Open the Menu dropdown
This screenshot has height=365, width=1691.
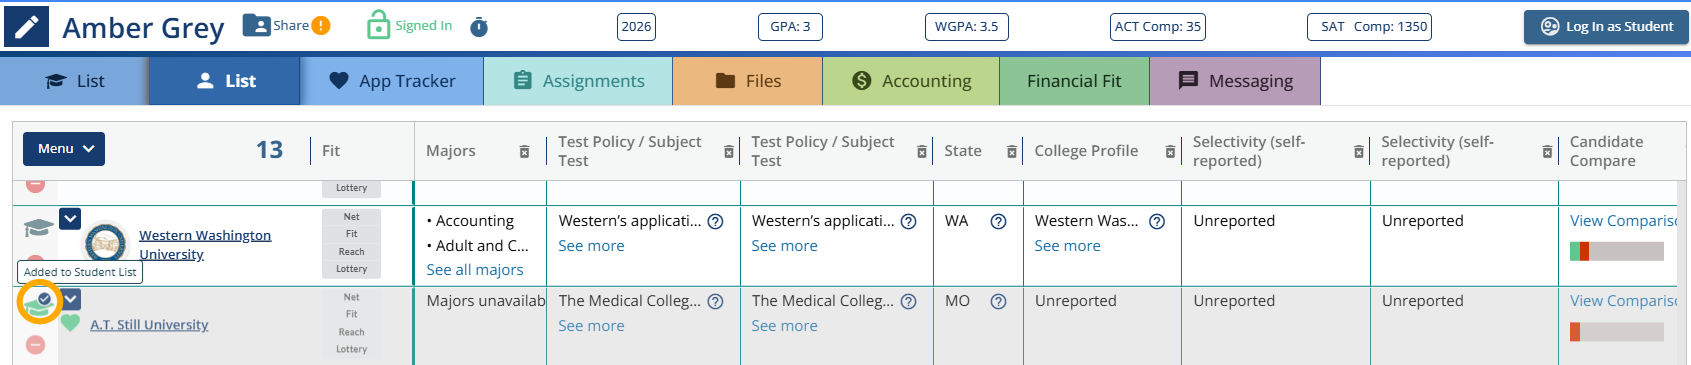pyautogui.click(x=64, y=149)
